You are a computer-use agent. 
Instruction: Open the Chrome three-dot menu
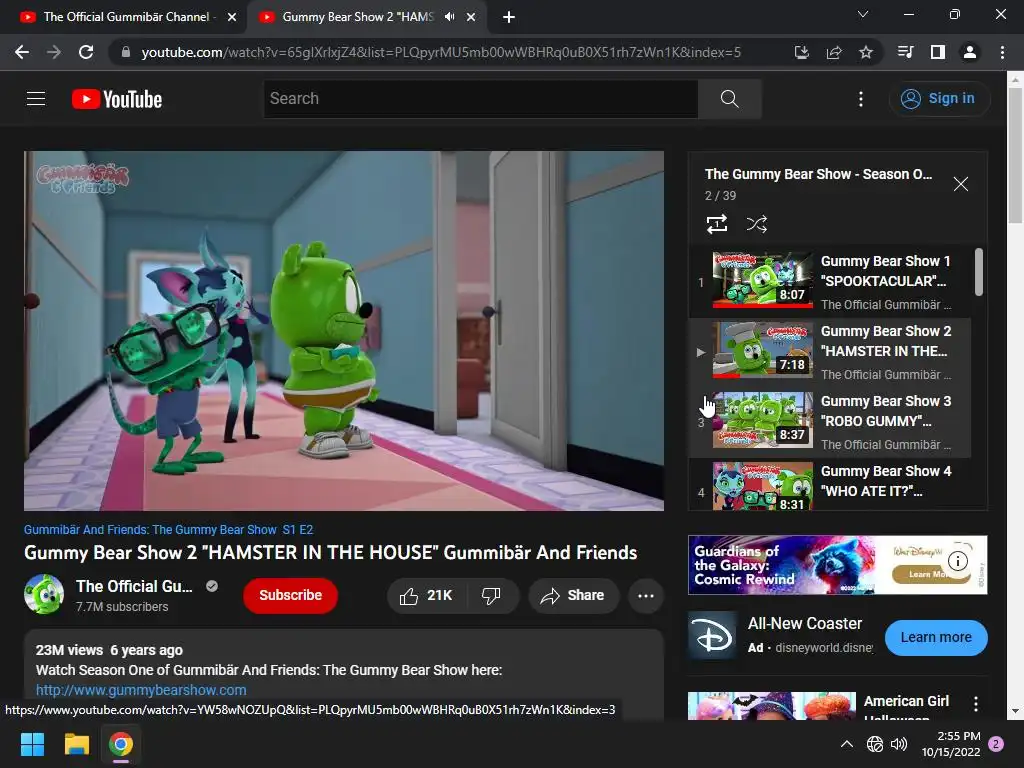click(1002, 52)
